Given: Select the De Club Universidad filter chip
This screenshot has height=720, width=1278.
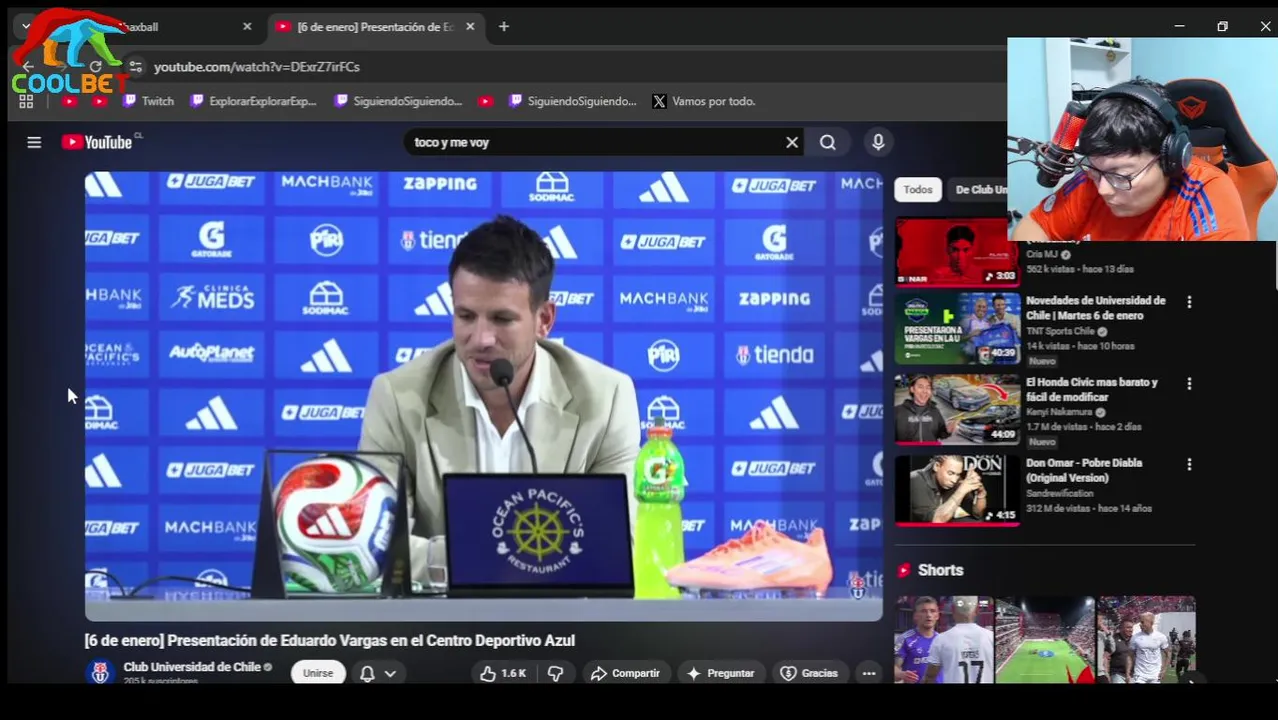Looking at the screenshot, I should [x=980, y=190].
